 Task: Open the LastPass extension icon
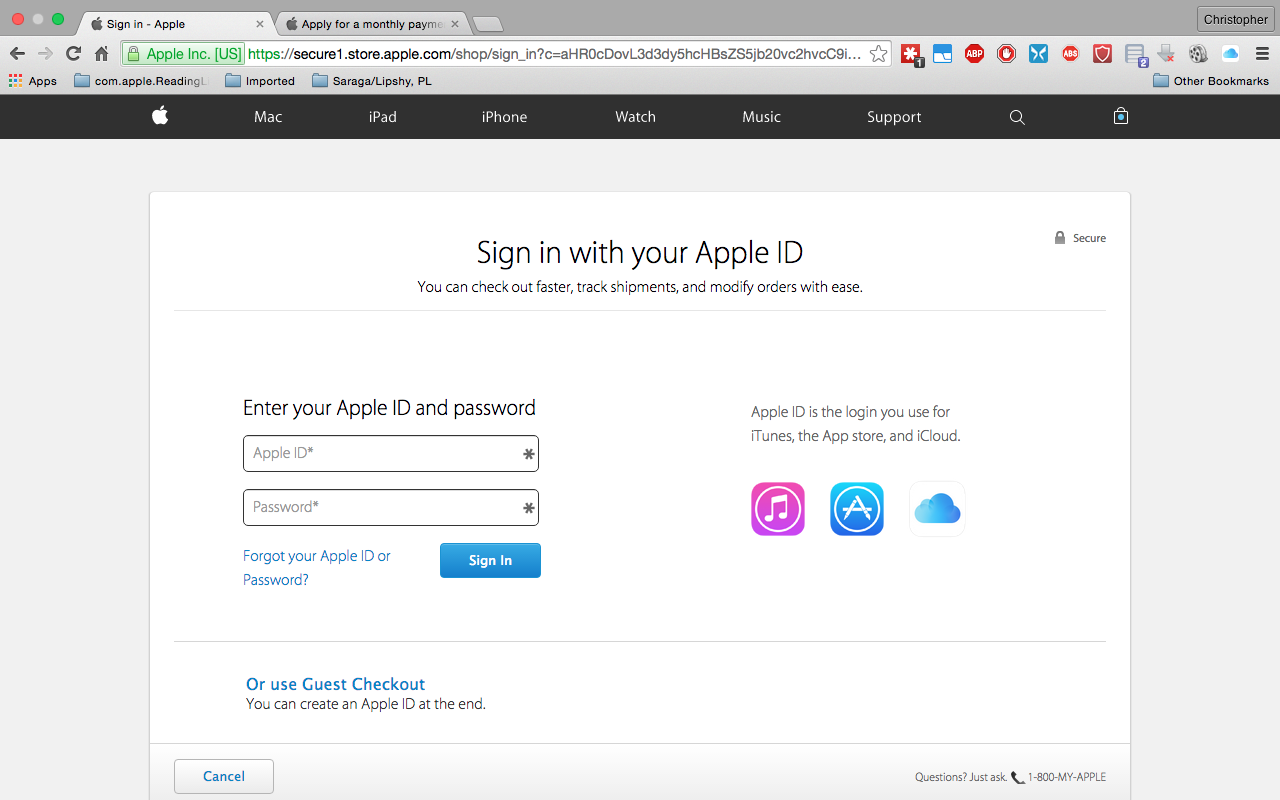tap(911, 54)
